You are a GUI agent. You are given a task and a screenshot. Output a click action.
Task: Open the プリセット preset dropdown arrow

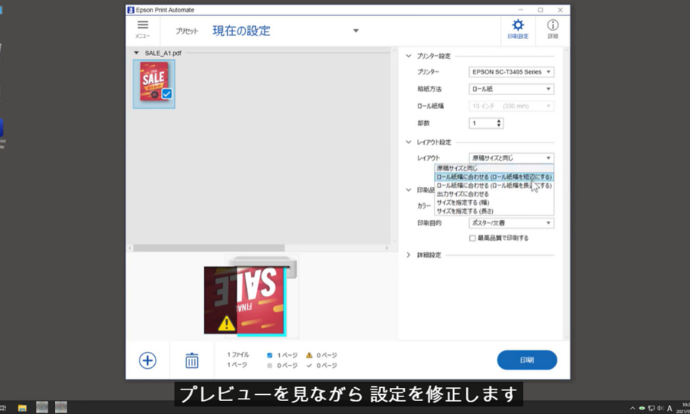(355, 30)
